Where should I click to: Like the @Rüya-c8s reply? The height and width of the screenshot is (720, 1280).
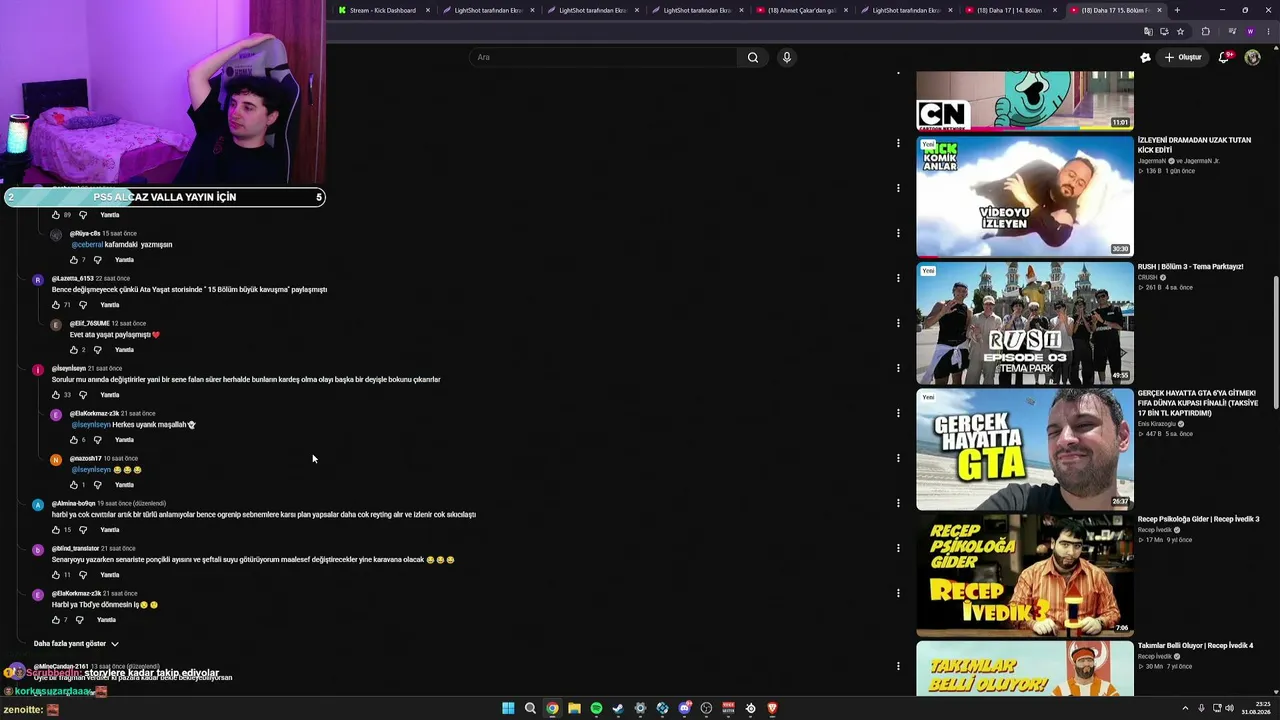[x=74, y=260]
